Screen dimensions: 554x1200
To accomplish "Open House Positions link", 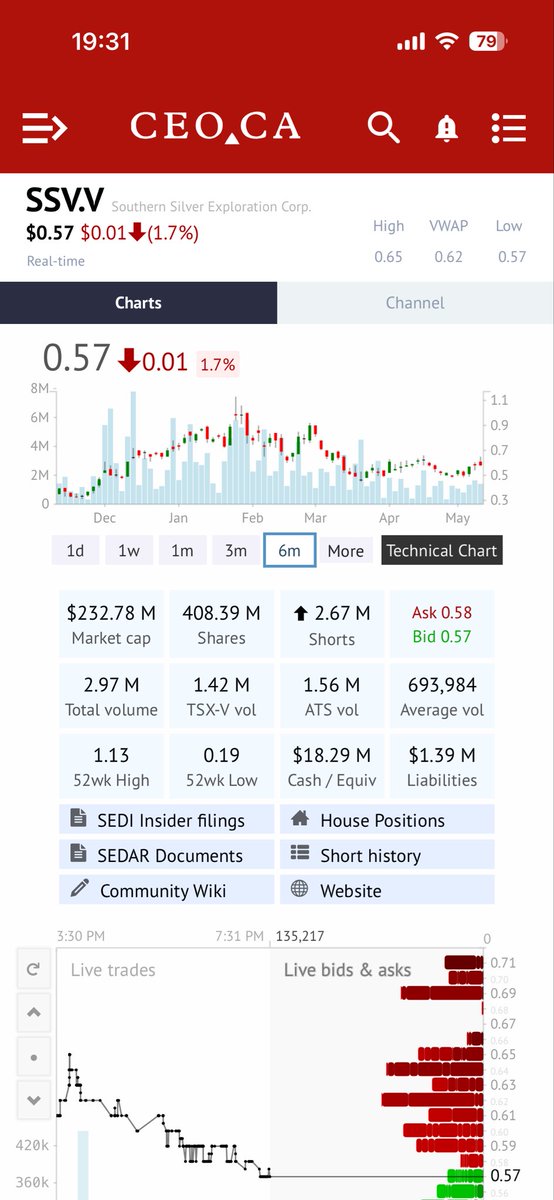I will click(387, 820).
